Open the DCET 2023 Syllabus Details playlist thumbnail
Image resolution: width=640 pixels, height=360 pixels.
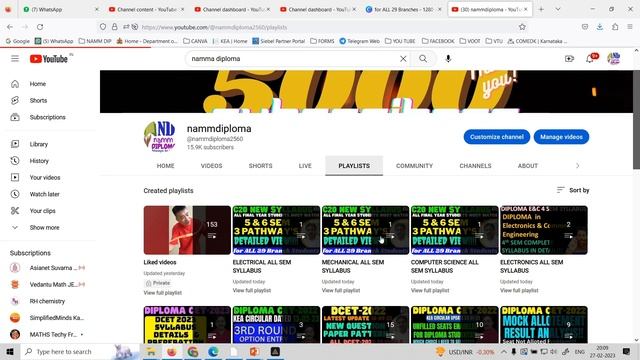tap(187, 324)
